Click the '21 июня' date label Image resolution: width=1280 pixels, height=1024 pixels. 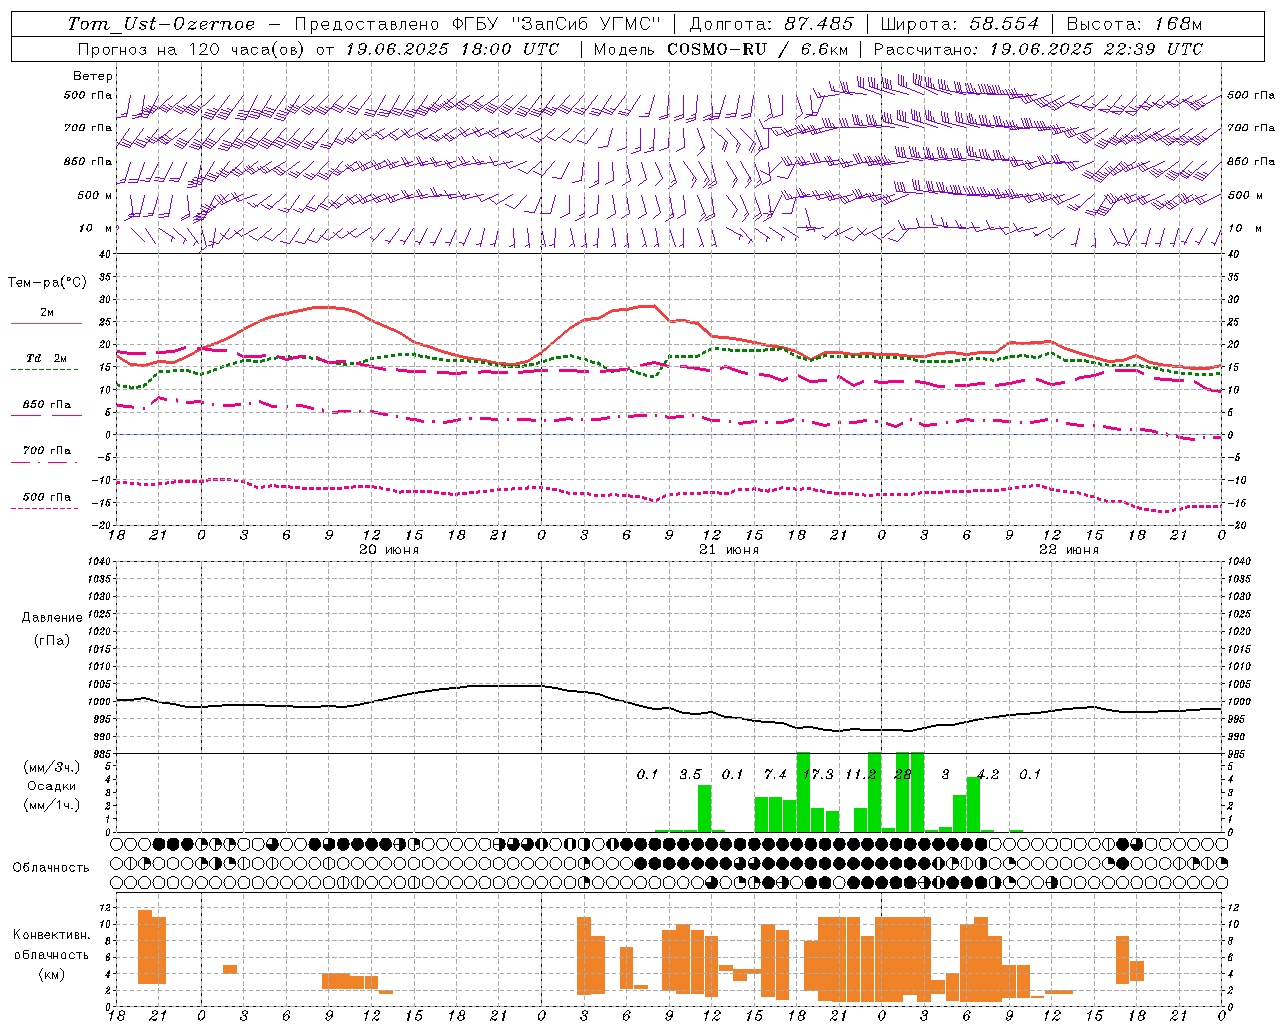(x=729, y=550)
